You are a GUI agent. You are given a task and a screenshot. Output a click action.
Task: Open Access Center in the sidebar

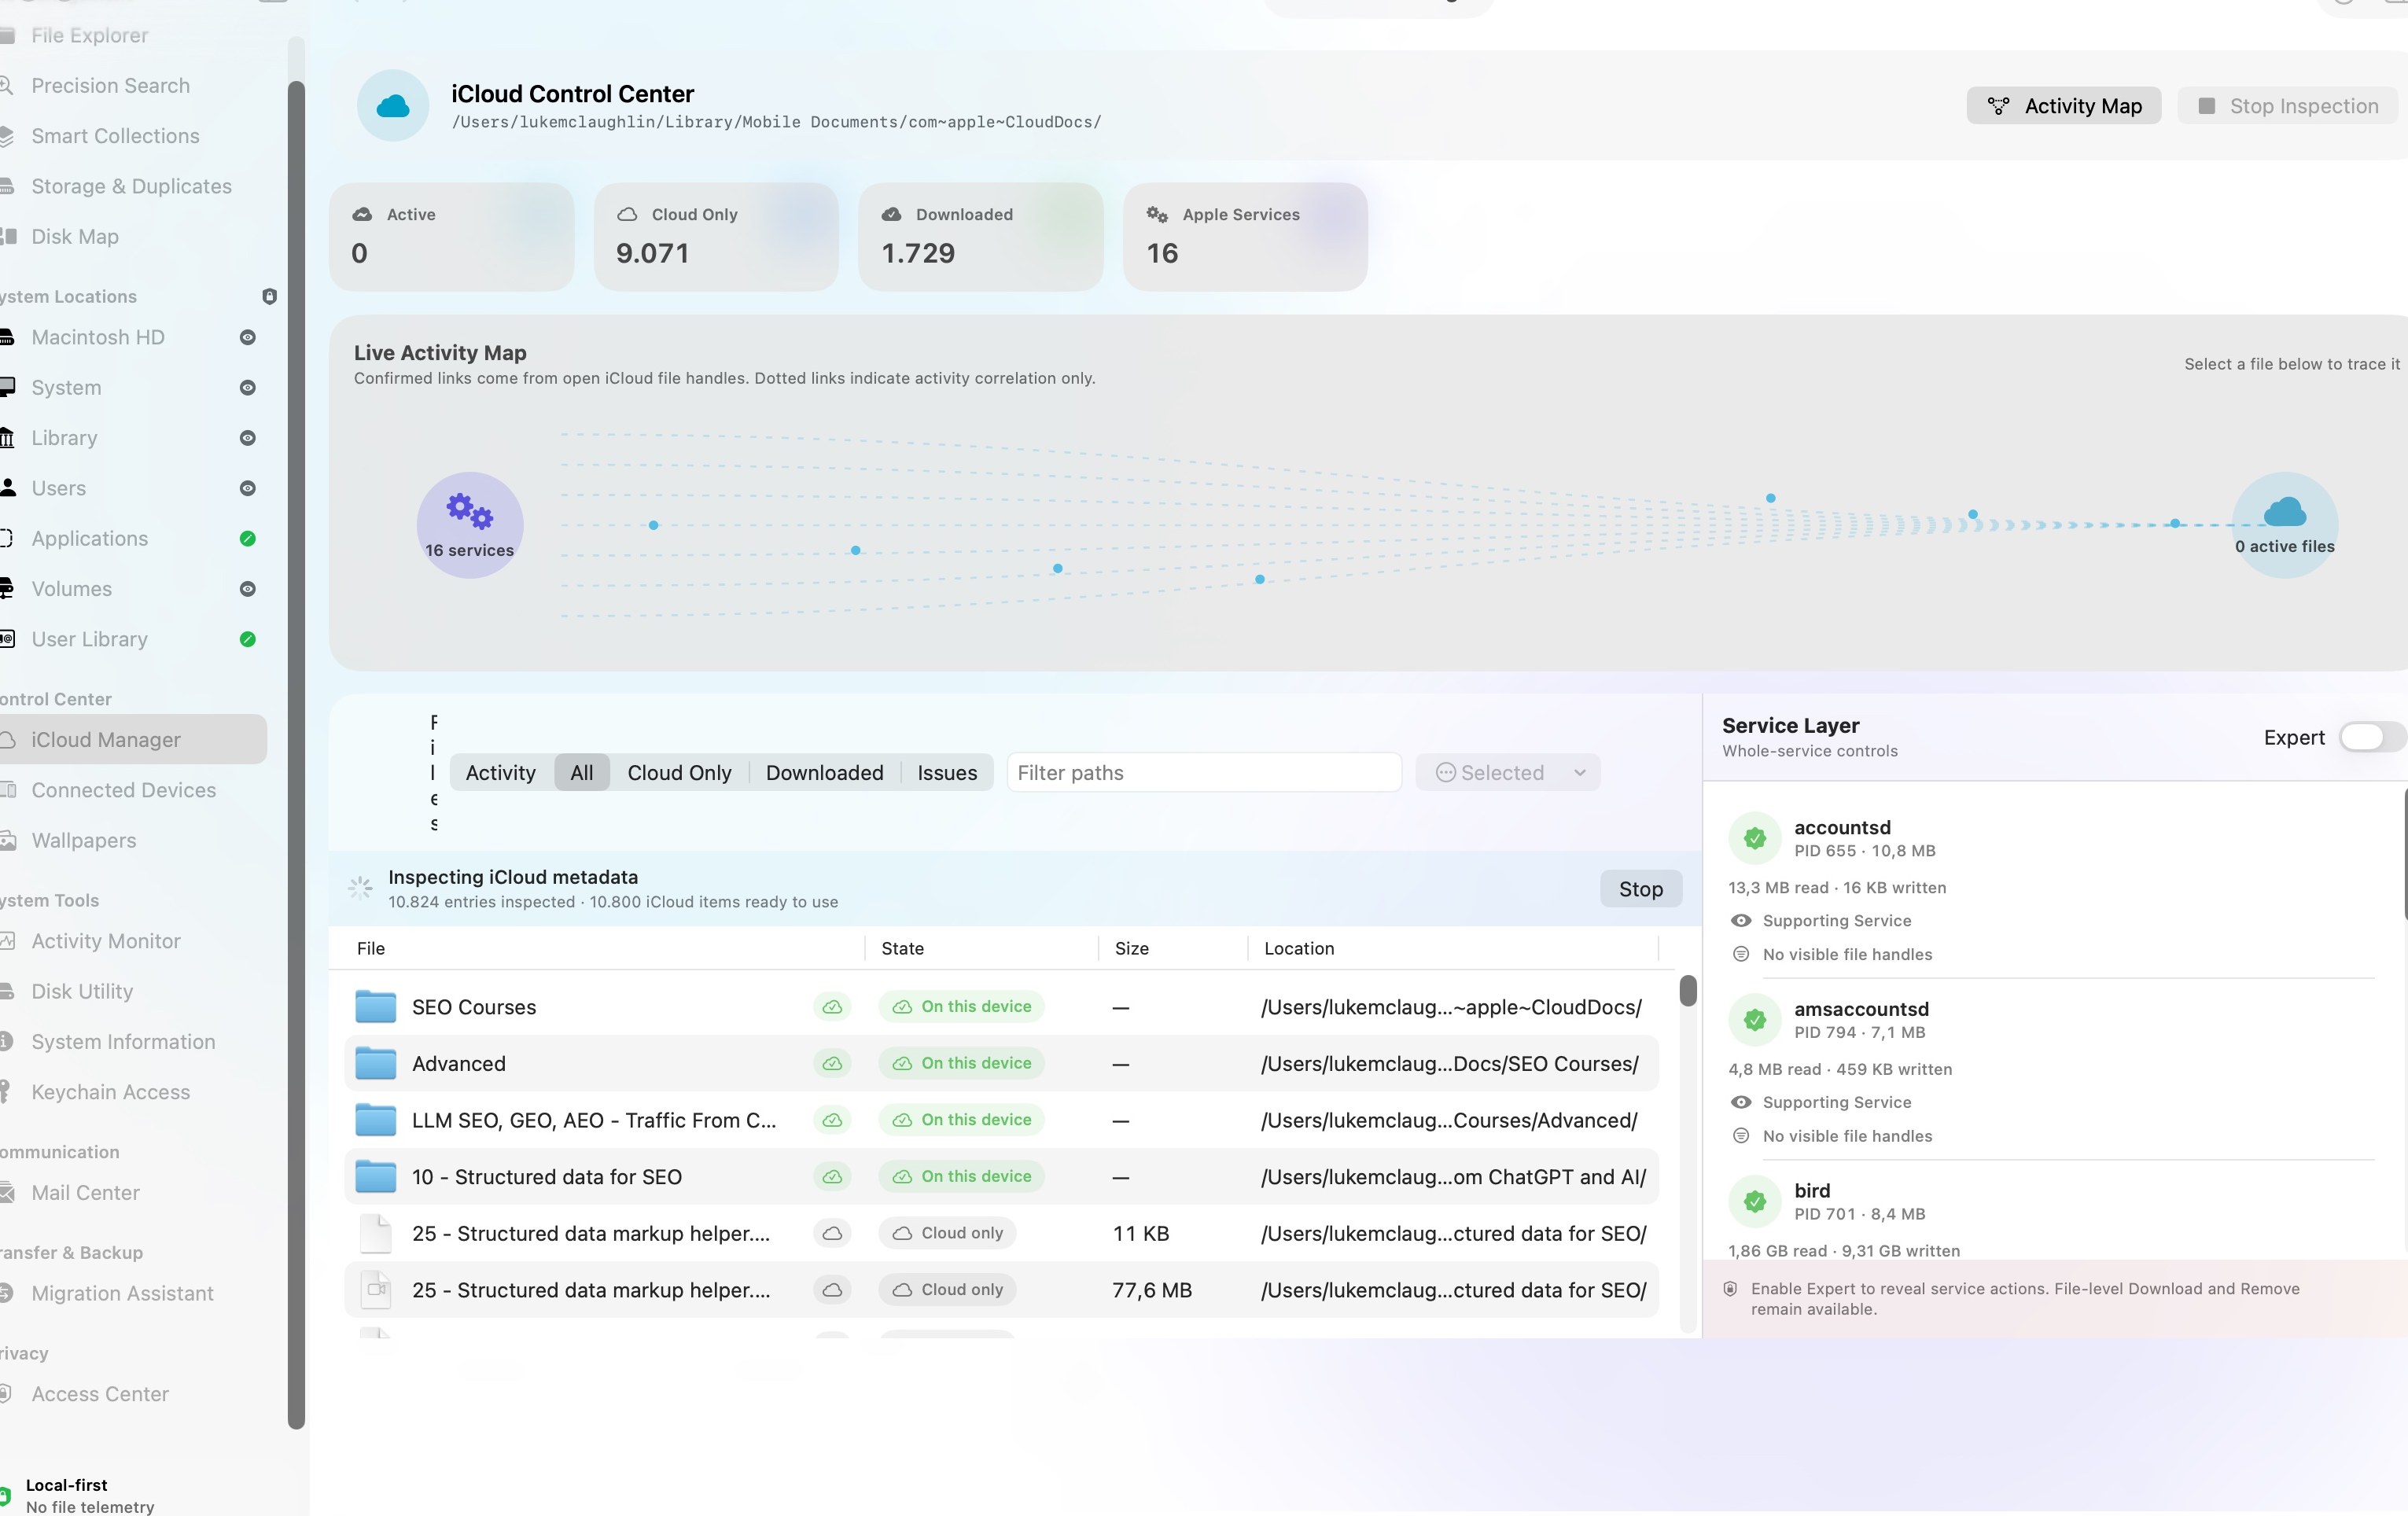(x=100, y=1394)
